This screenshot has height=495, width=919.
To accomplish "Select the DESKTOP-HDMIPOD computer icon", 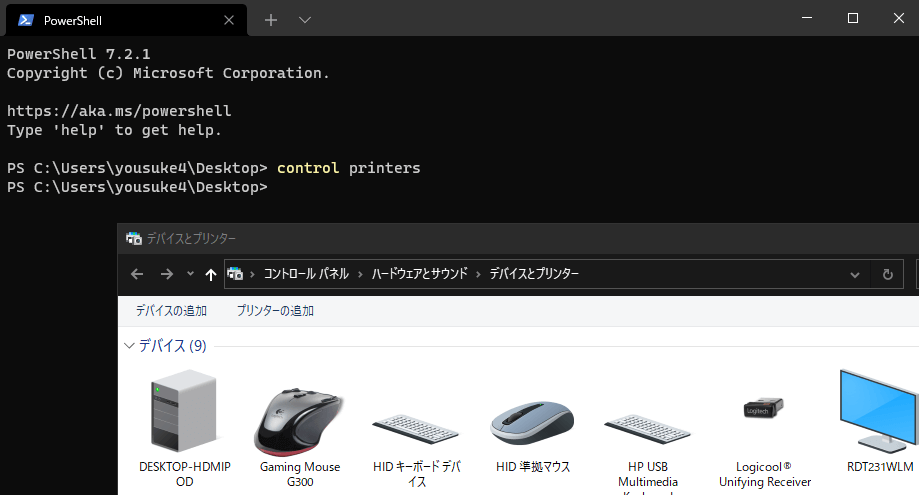I will point(184,411).
